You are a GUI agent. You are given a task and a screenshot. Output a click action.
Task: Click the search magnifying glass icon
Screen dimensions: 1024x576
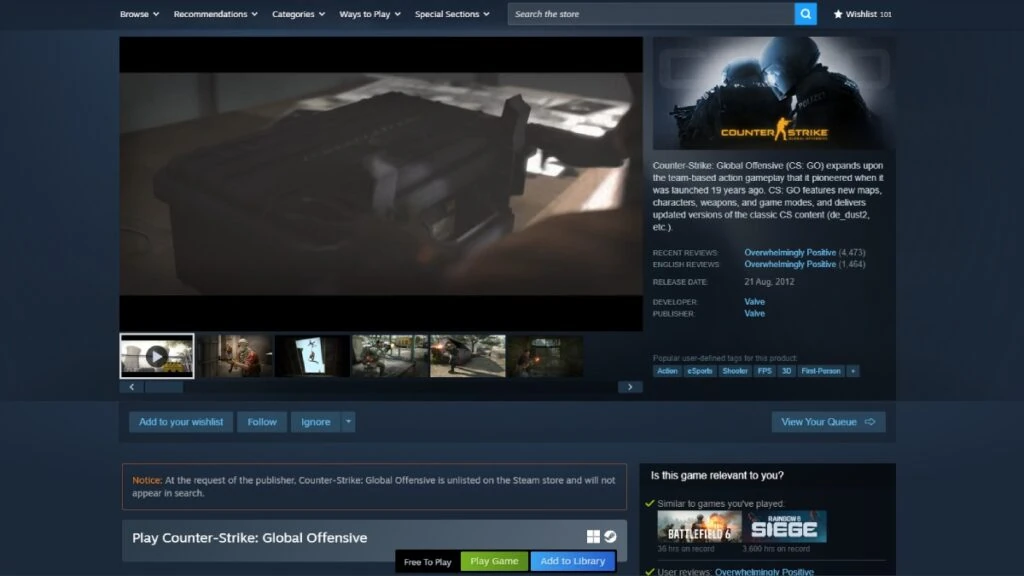[806, 14]
